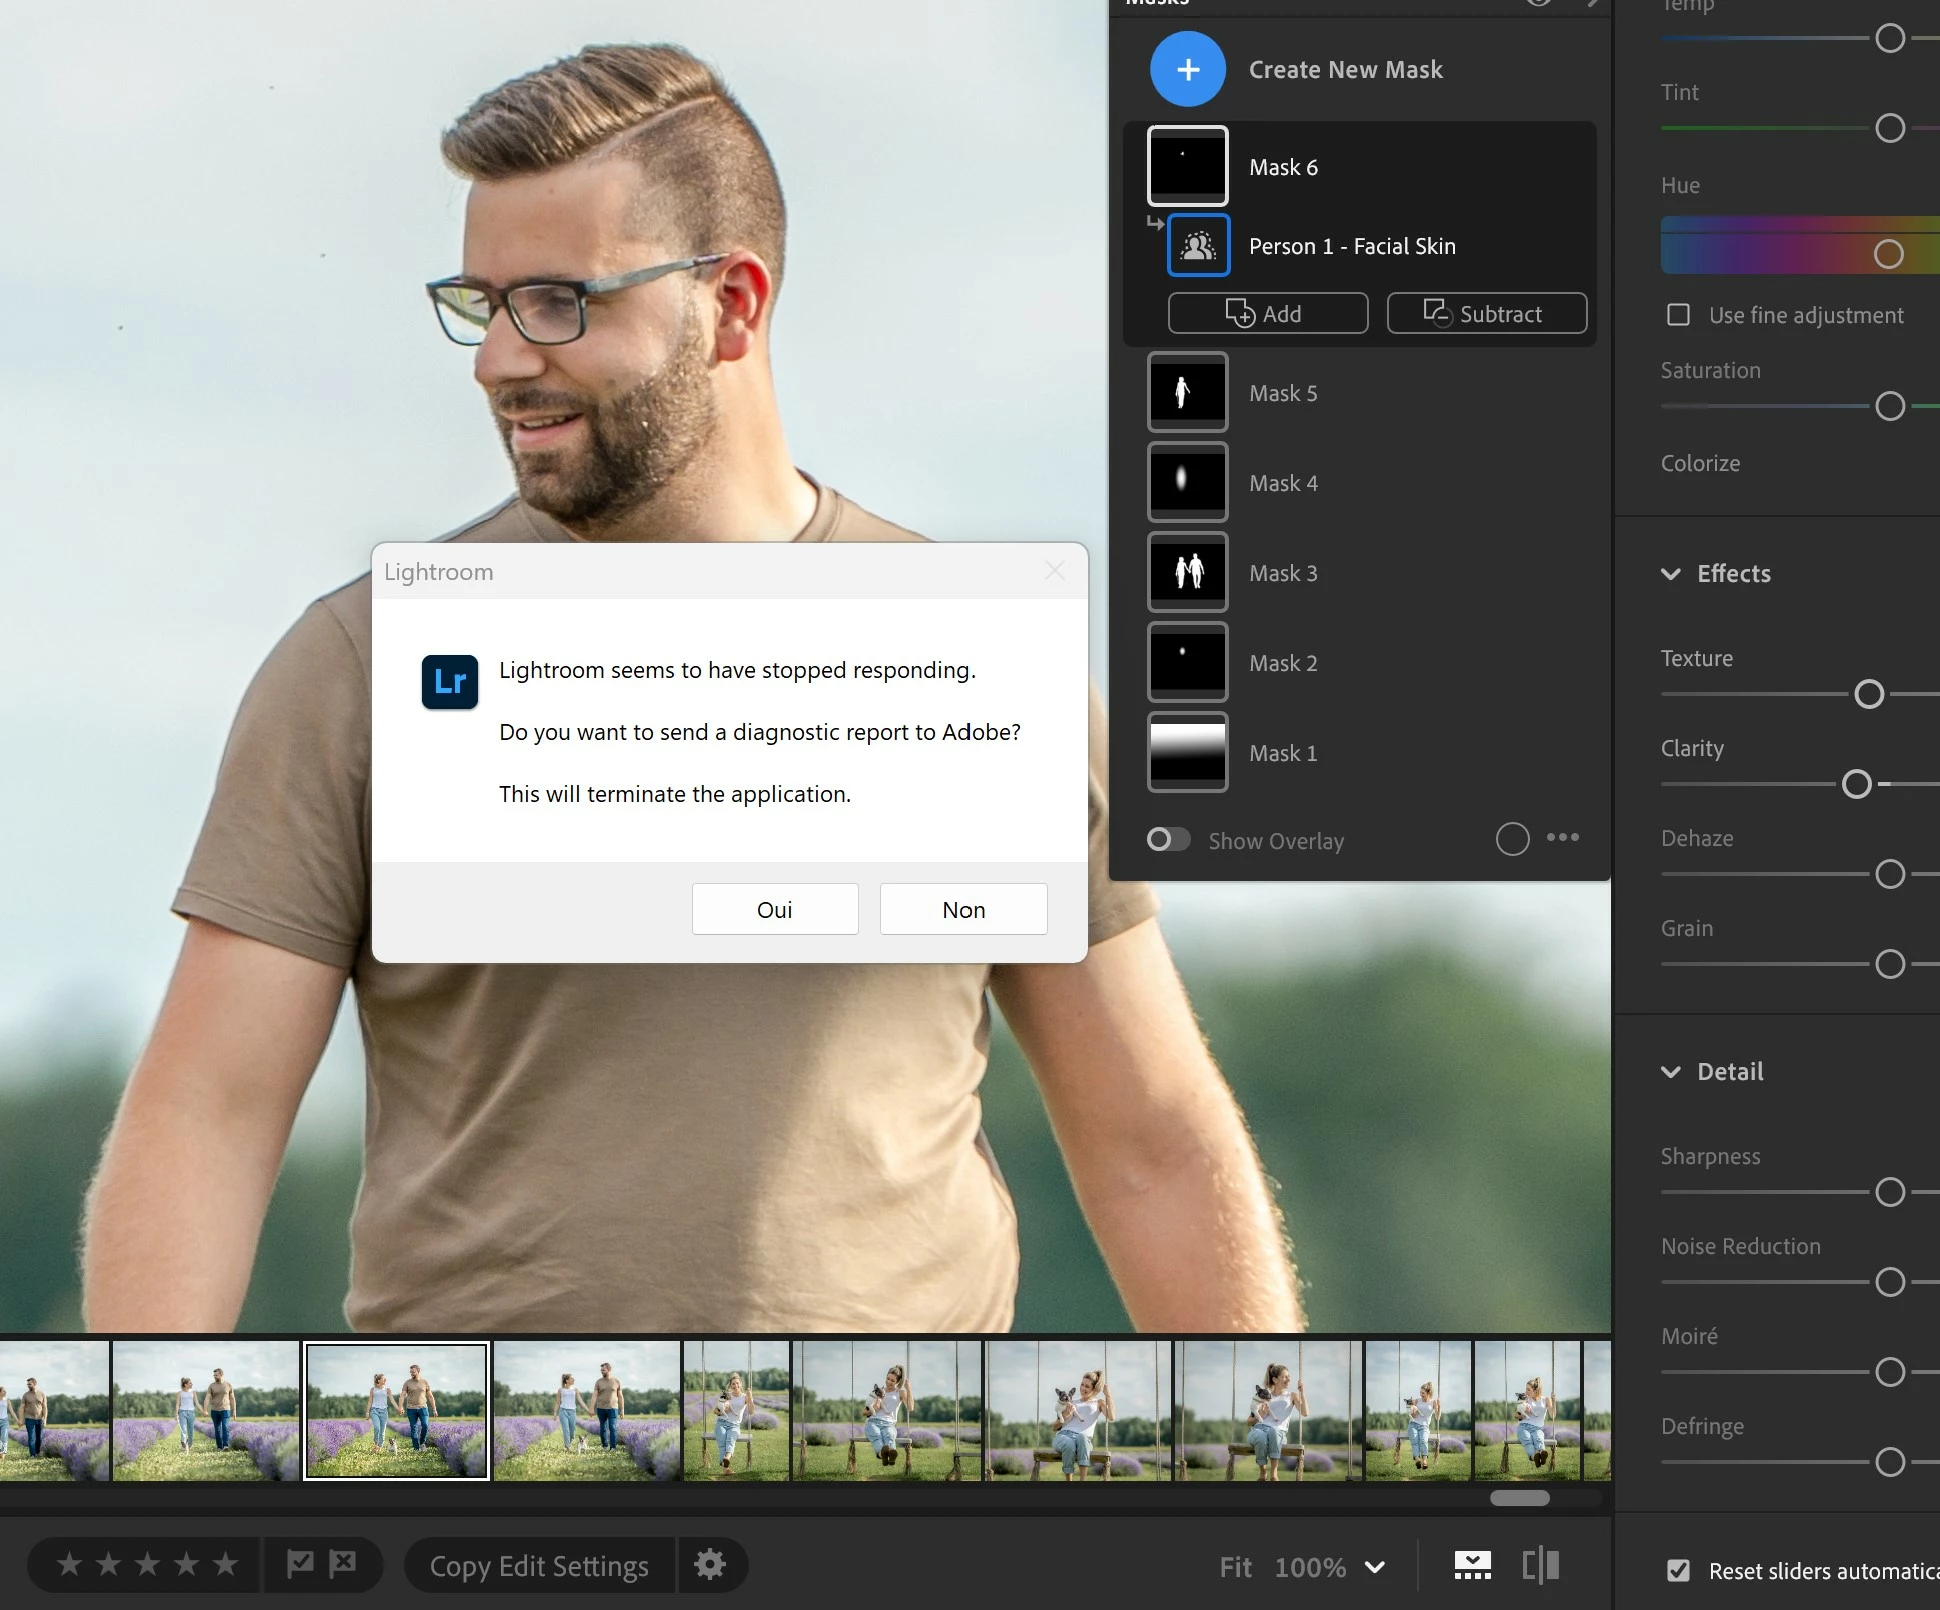
Task: Click the circular overlay color swatch
Action: 1512,839
